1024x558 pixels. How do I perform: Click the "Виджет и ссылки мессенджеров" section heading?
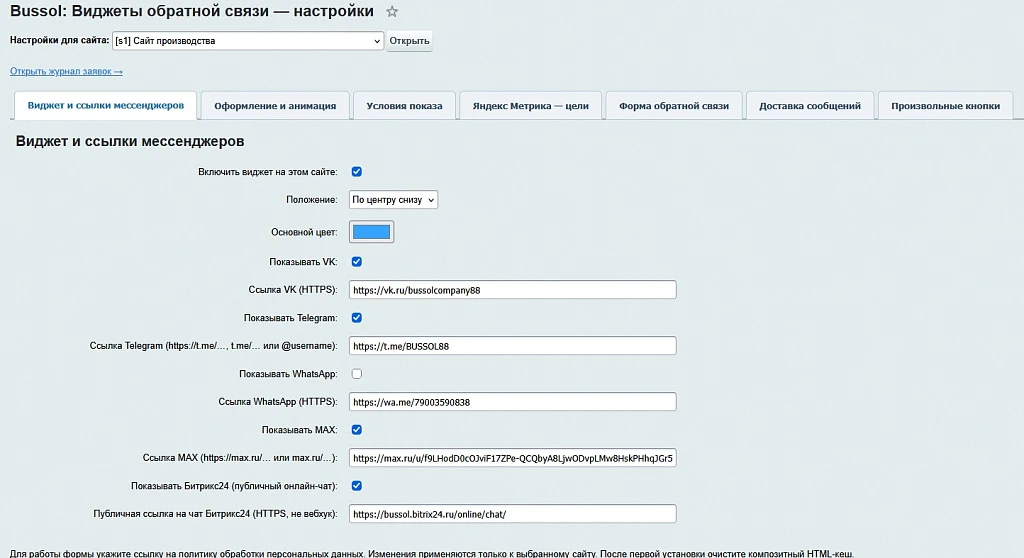point(130,141)
